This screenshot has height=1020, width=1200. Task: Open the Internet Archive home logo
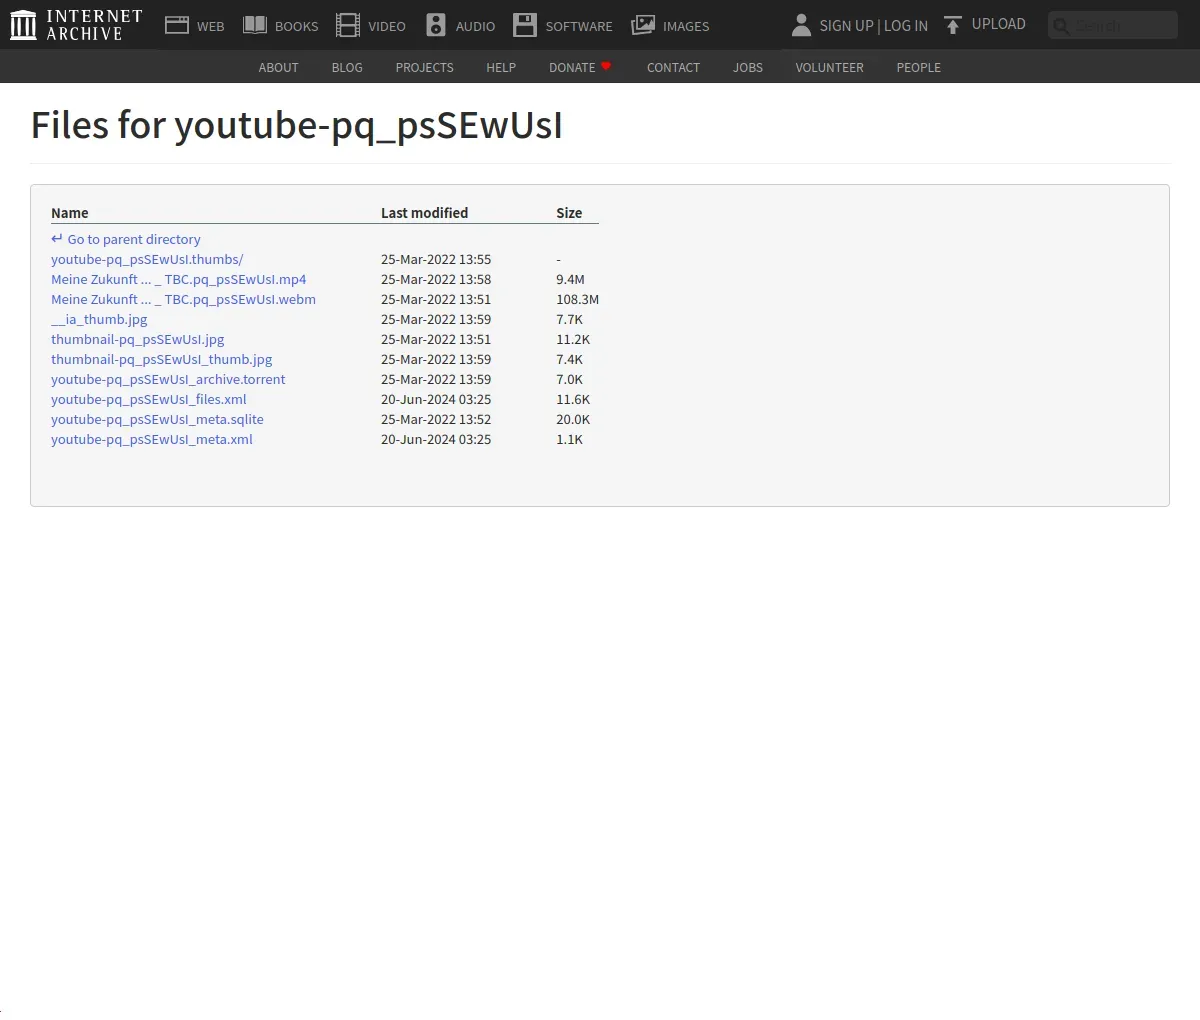[x=76, y=25]
